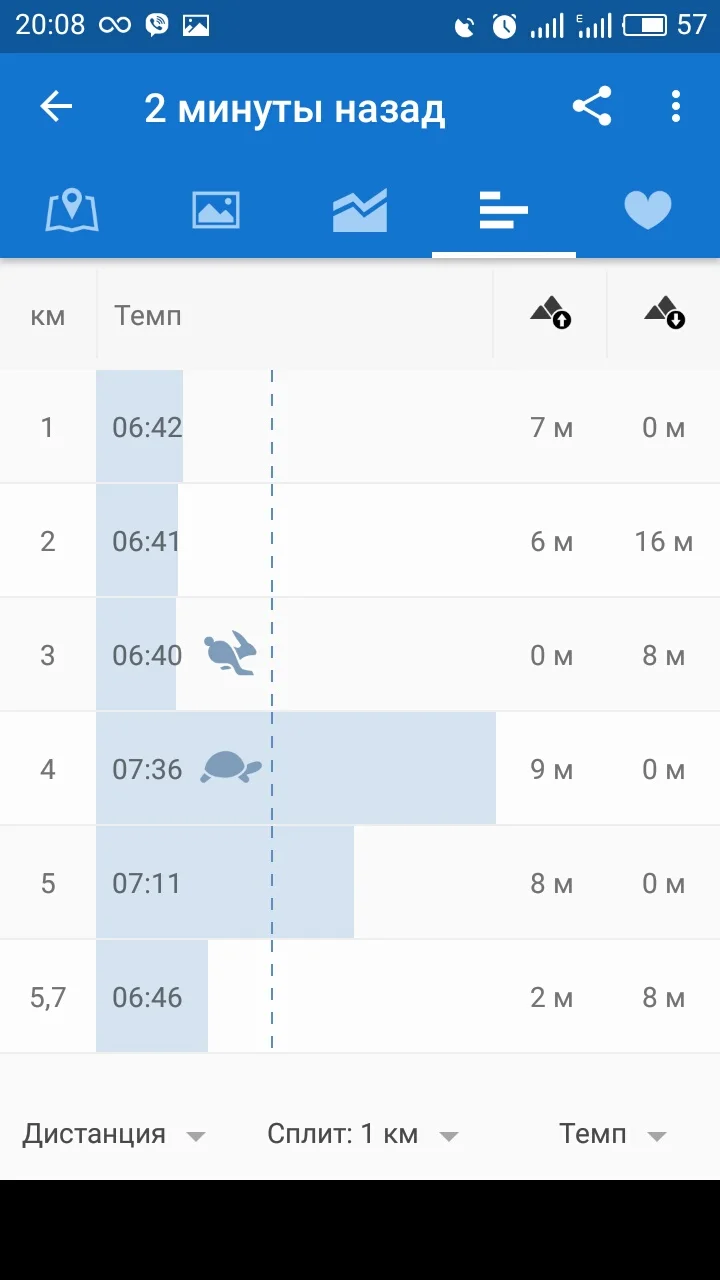Tap the 07:11 pace bar
The height and width of the screenshot is (1280, 720).
tap(225, 883)
